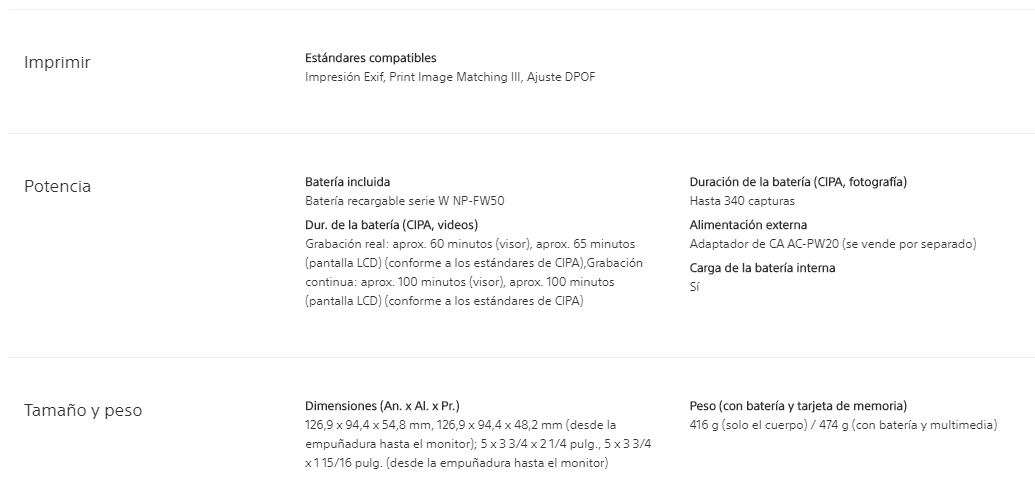The width and height of the screenshot is (1035, 502).
Task: Click the Imprimir section heading
Action: pos(57,62)
